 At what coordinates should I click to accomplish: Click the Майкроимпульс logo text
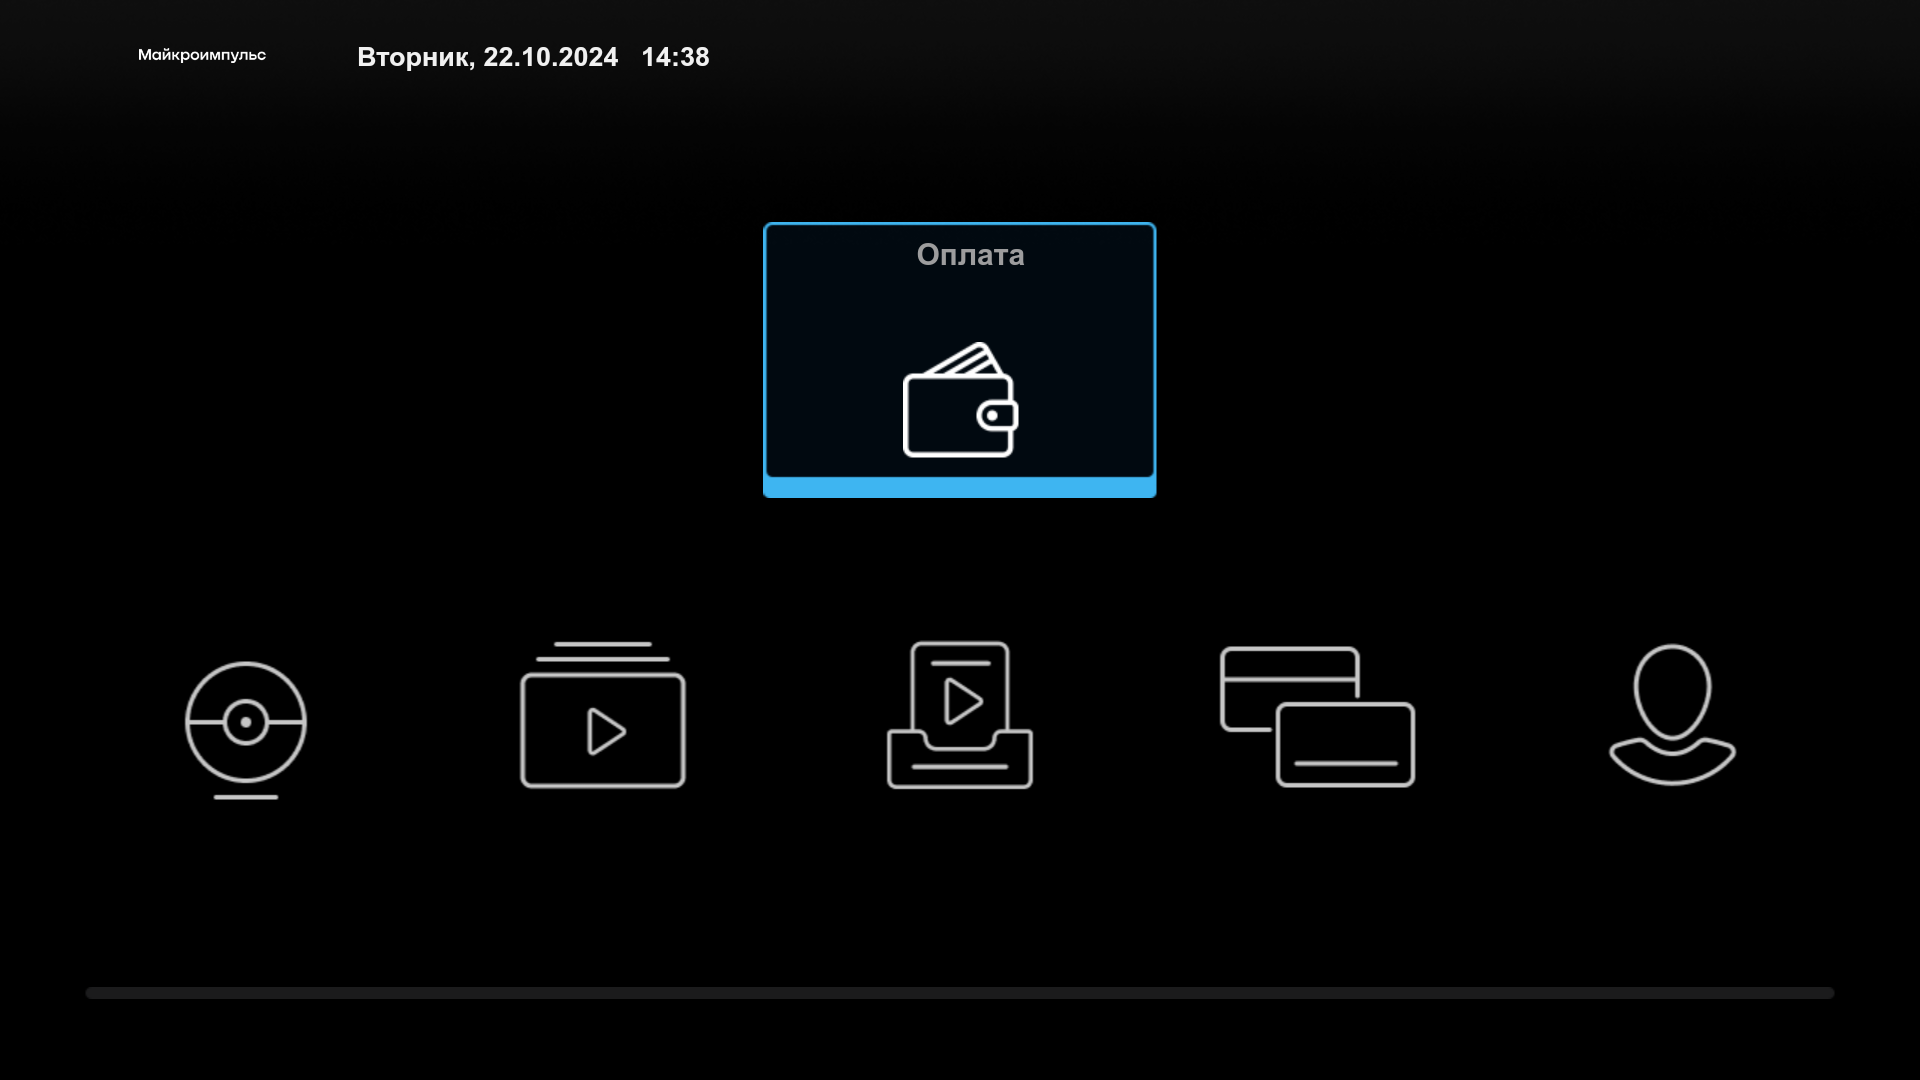202,55
